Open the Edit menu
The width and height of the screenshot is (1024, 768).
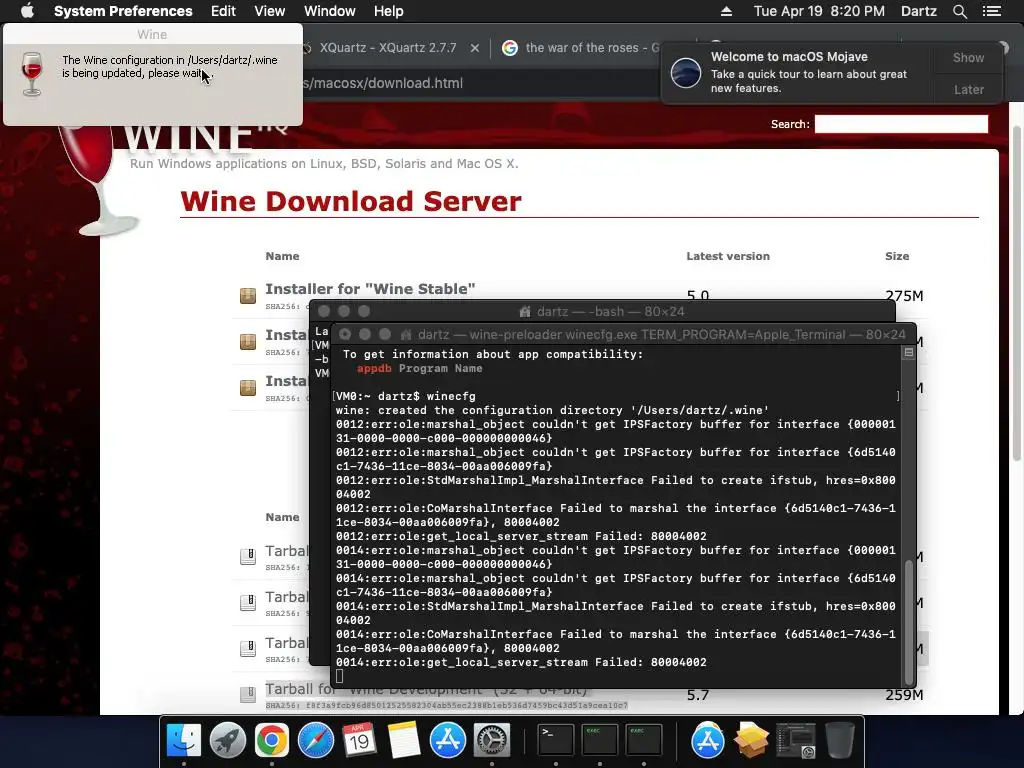tap(223, 11)
